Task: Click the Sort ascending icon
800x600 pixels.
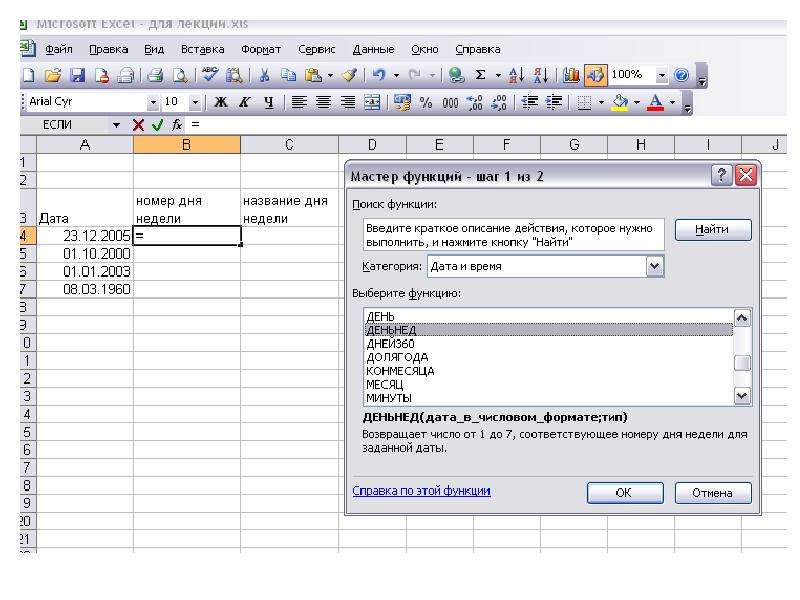Action: pyautogui.click(x=516, y=75)
